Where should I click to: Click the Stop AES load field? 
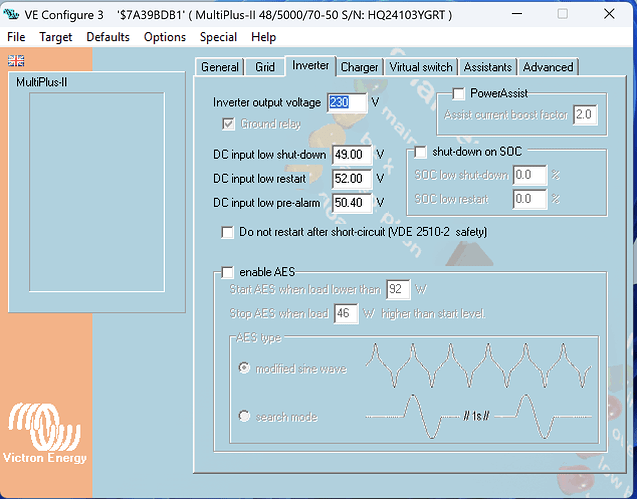346,313
